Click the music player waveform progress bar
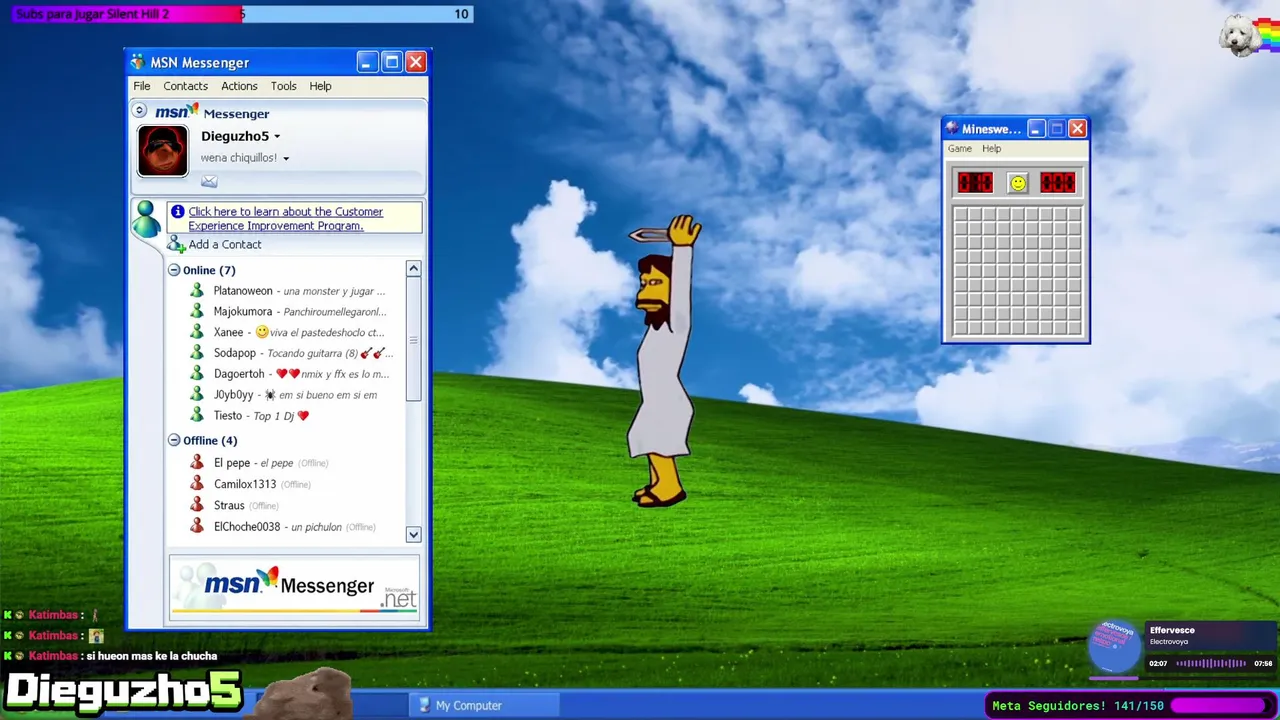Image resolution: width=1280 pixels, height=720 pixels. (1211, 664)
